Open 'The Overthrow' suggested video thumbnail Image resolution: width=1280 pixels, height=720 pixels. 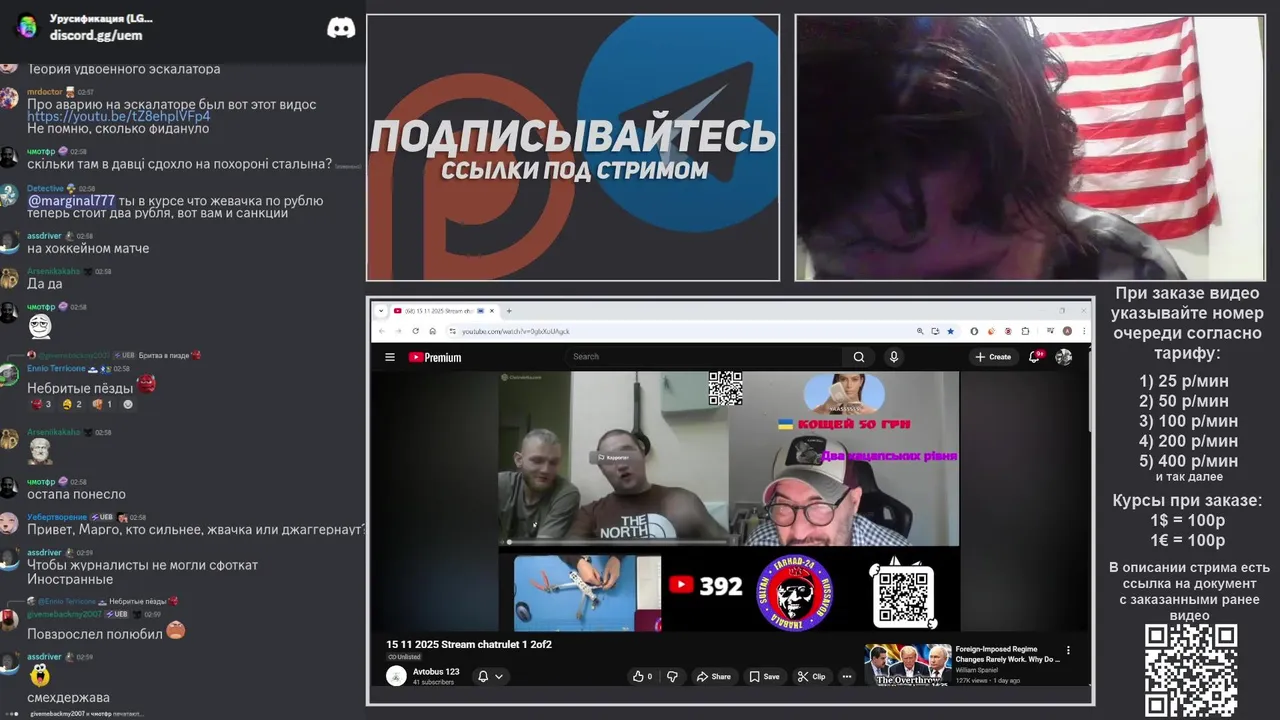click(x=908, y=665)
